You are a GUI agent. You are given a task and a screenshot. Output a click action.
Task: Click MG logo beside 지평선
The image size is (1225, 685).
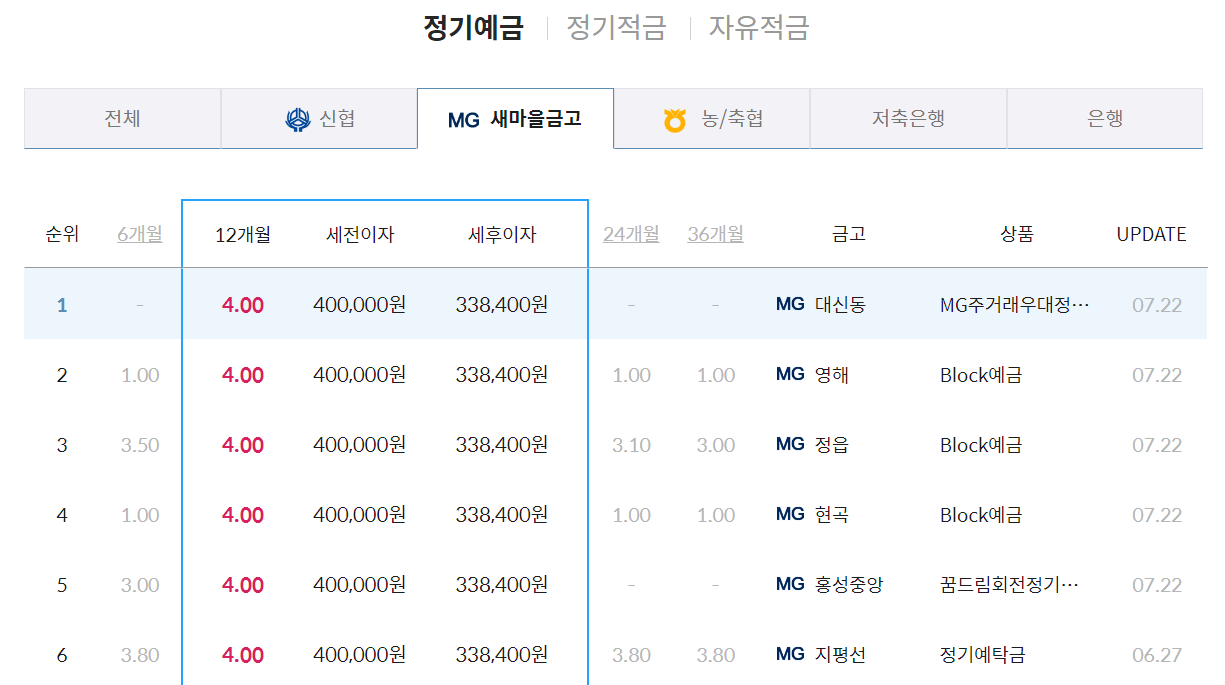790,654
